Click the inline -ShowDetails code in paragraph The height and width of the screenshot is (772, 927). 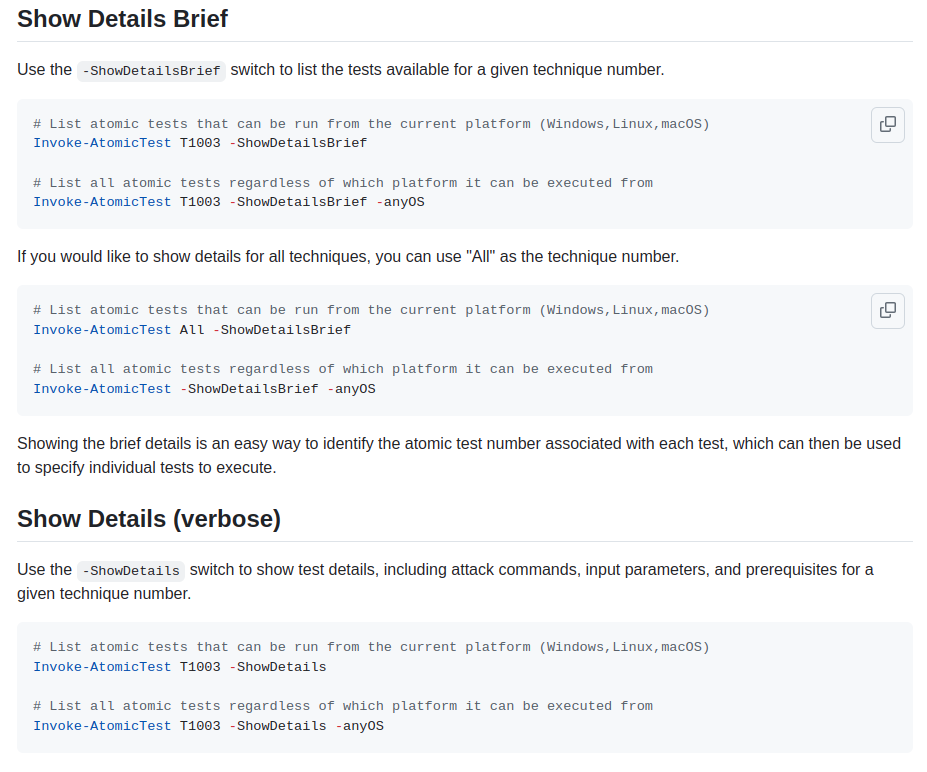pos(131,570)
